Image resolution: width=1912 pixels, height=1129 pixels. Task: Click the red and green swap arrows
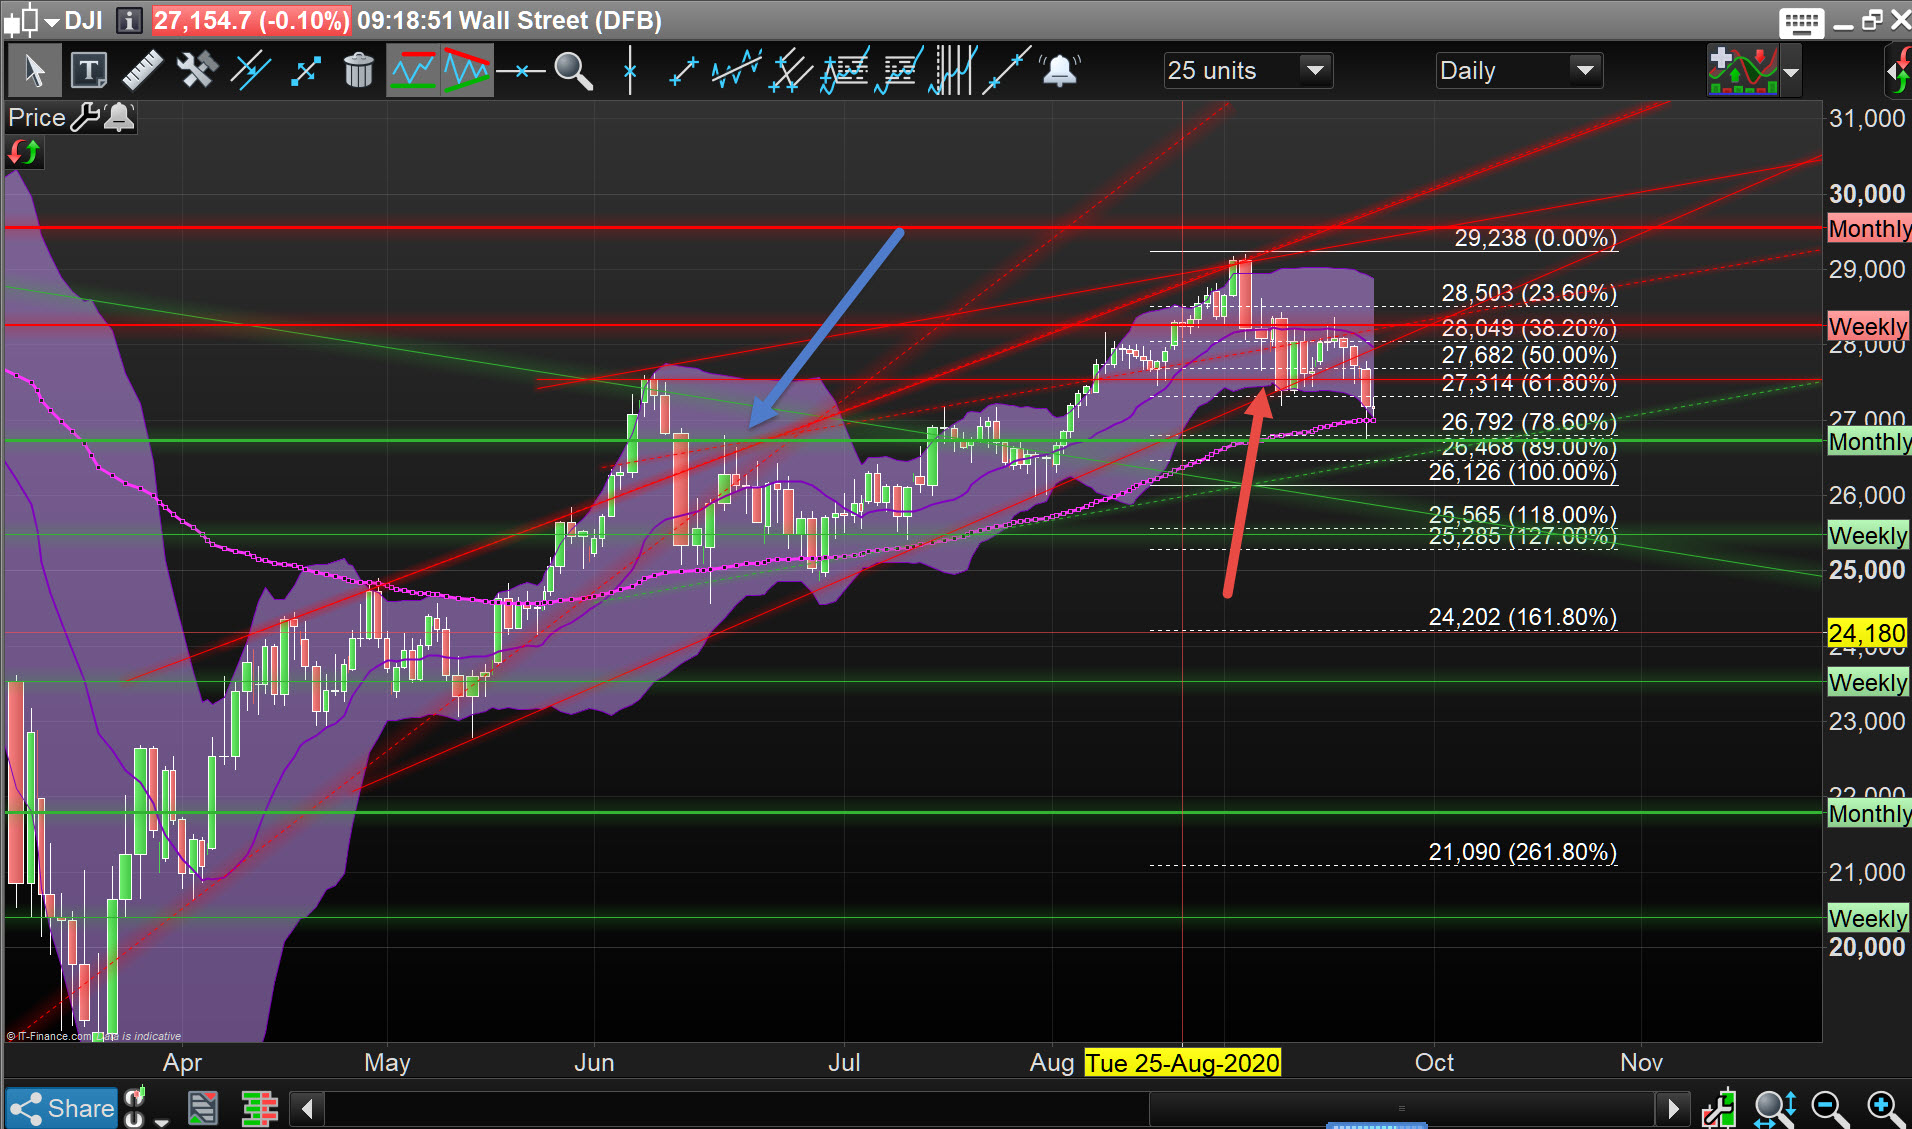(24, 153)
